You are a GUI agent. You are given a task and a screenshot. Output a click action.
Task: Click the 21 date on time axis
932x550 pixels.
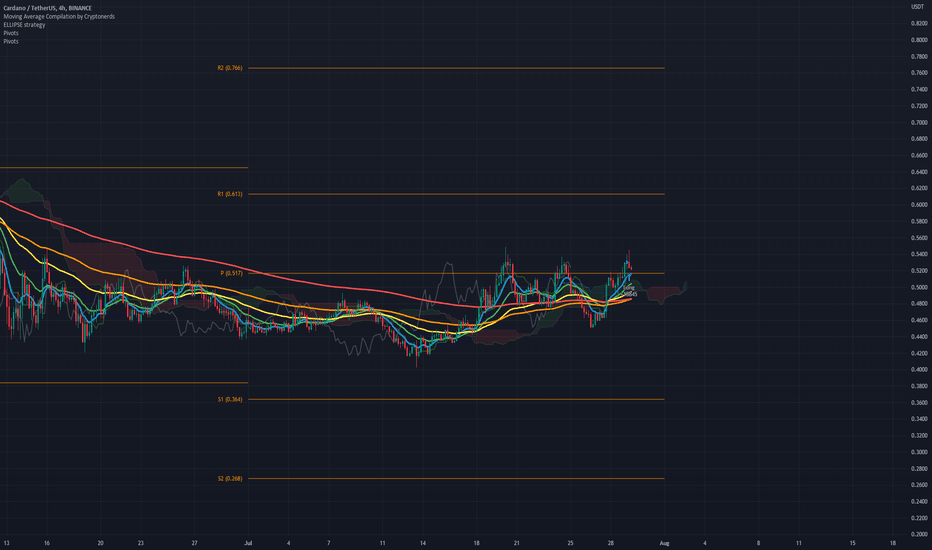coord(517,543)
